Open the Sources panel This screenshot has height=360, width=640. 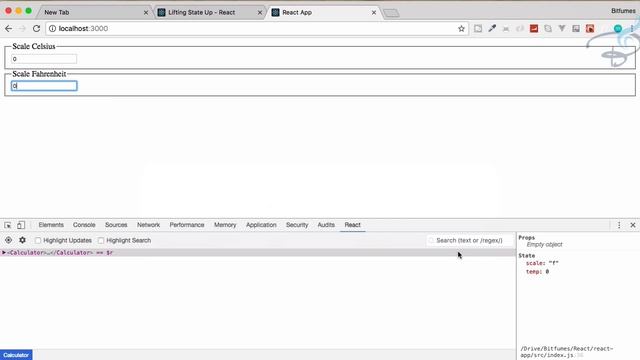(x=116, y=225)
